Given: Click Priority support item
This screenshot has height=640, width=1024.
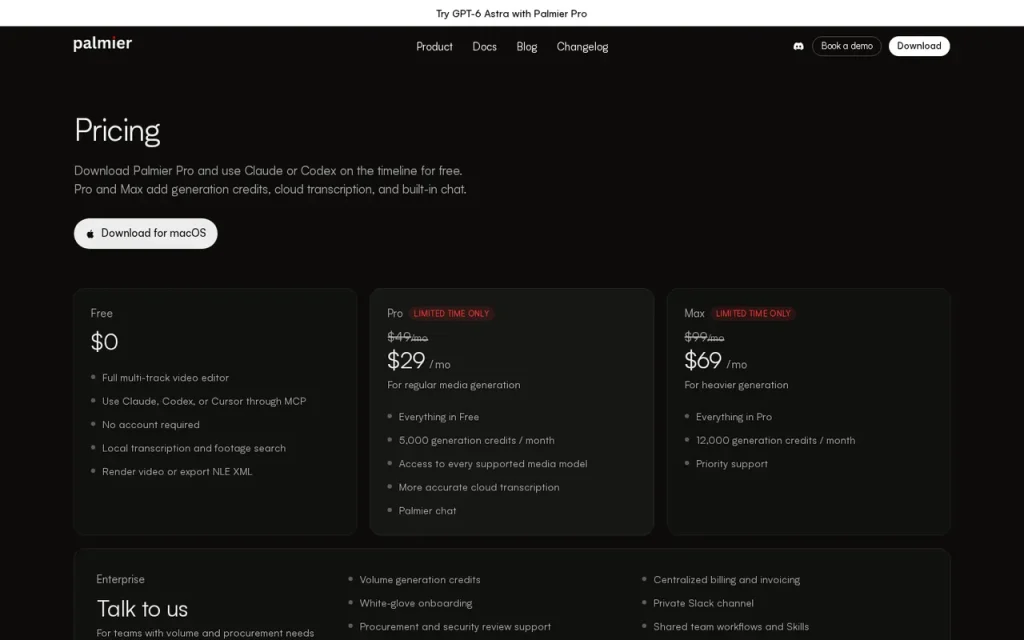Looking at the screenshot, I should [731, 464].
